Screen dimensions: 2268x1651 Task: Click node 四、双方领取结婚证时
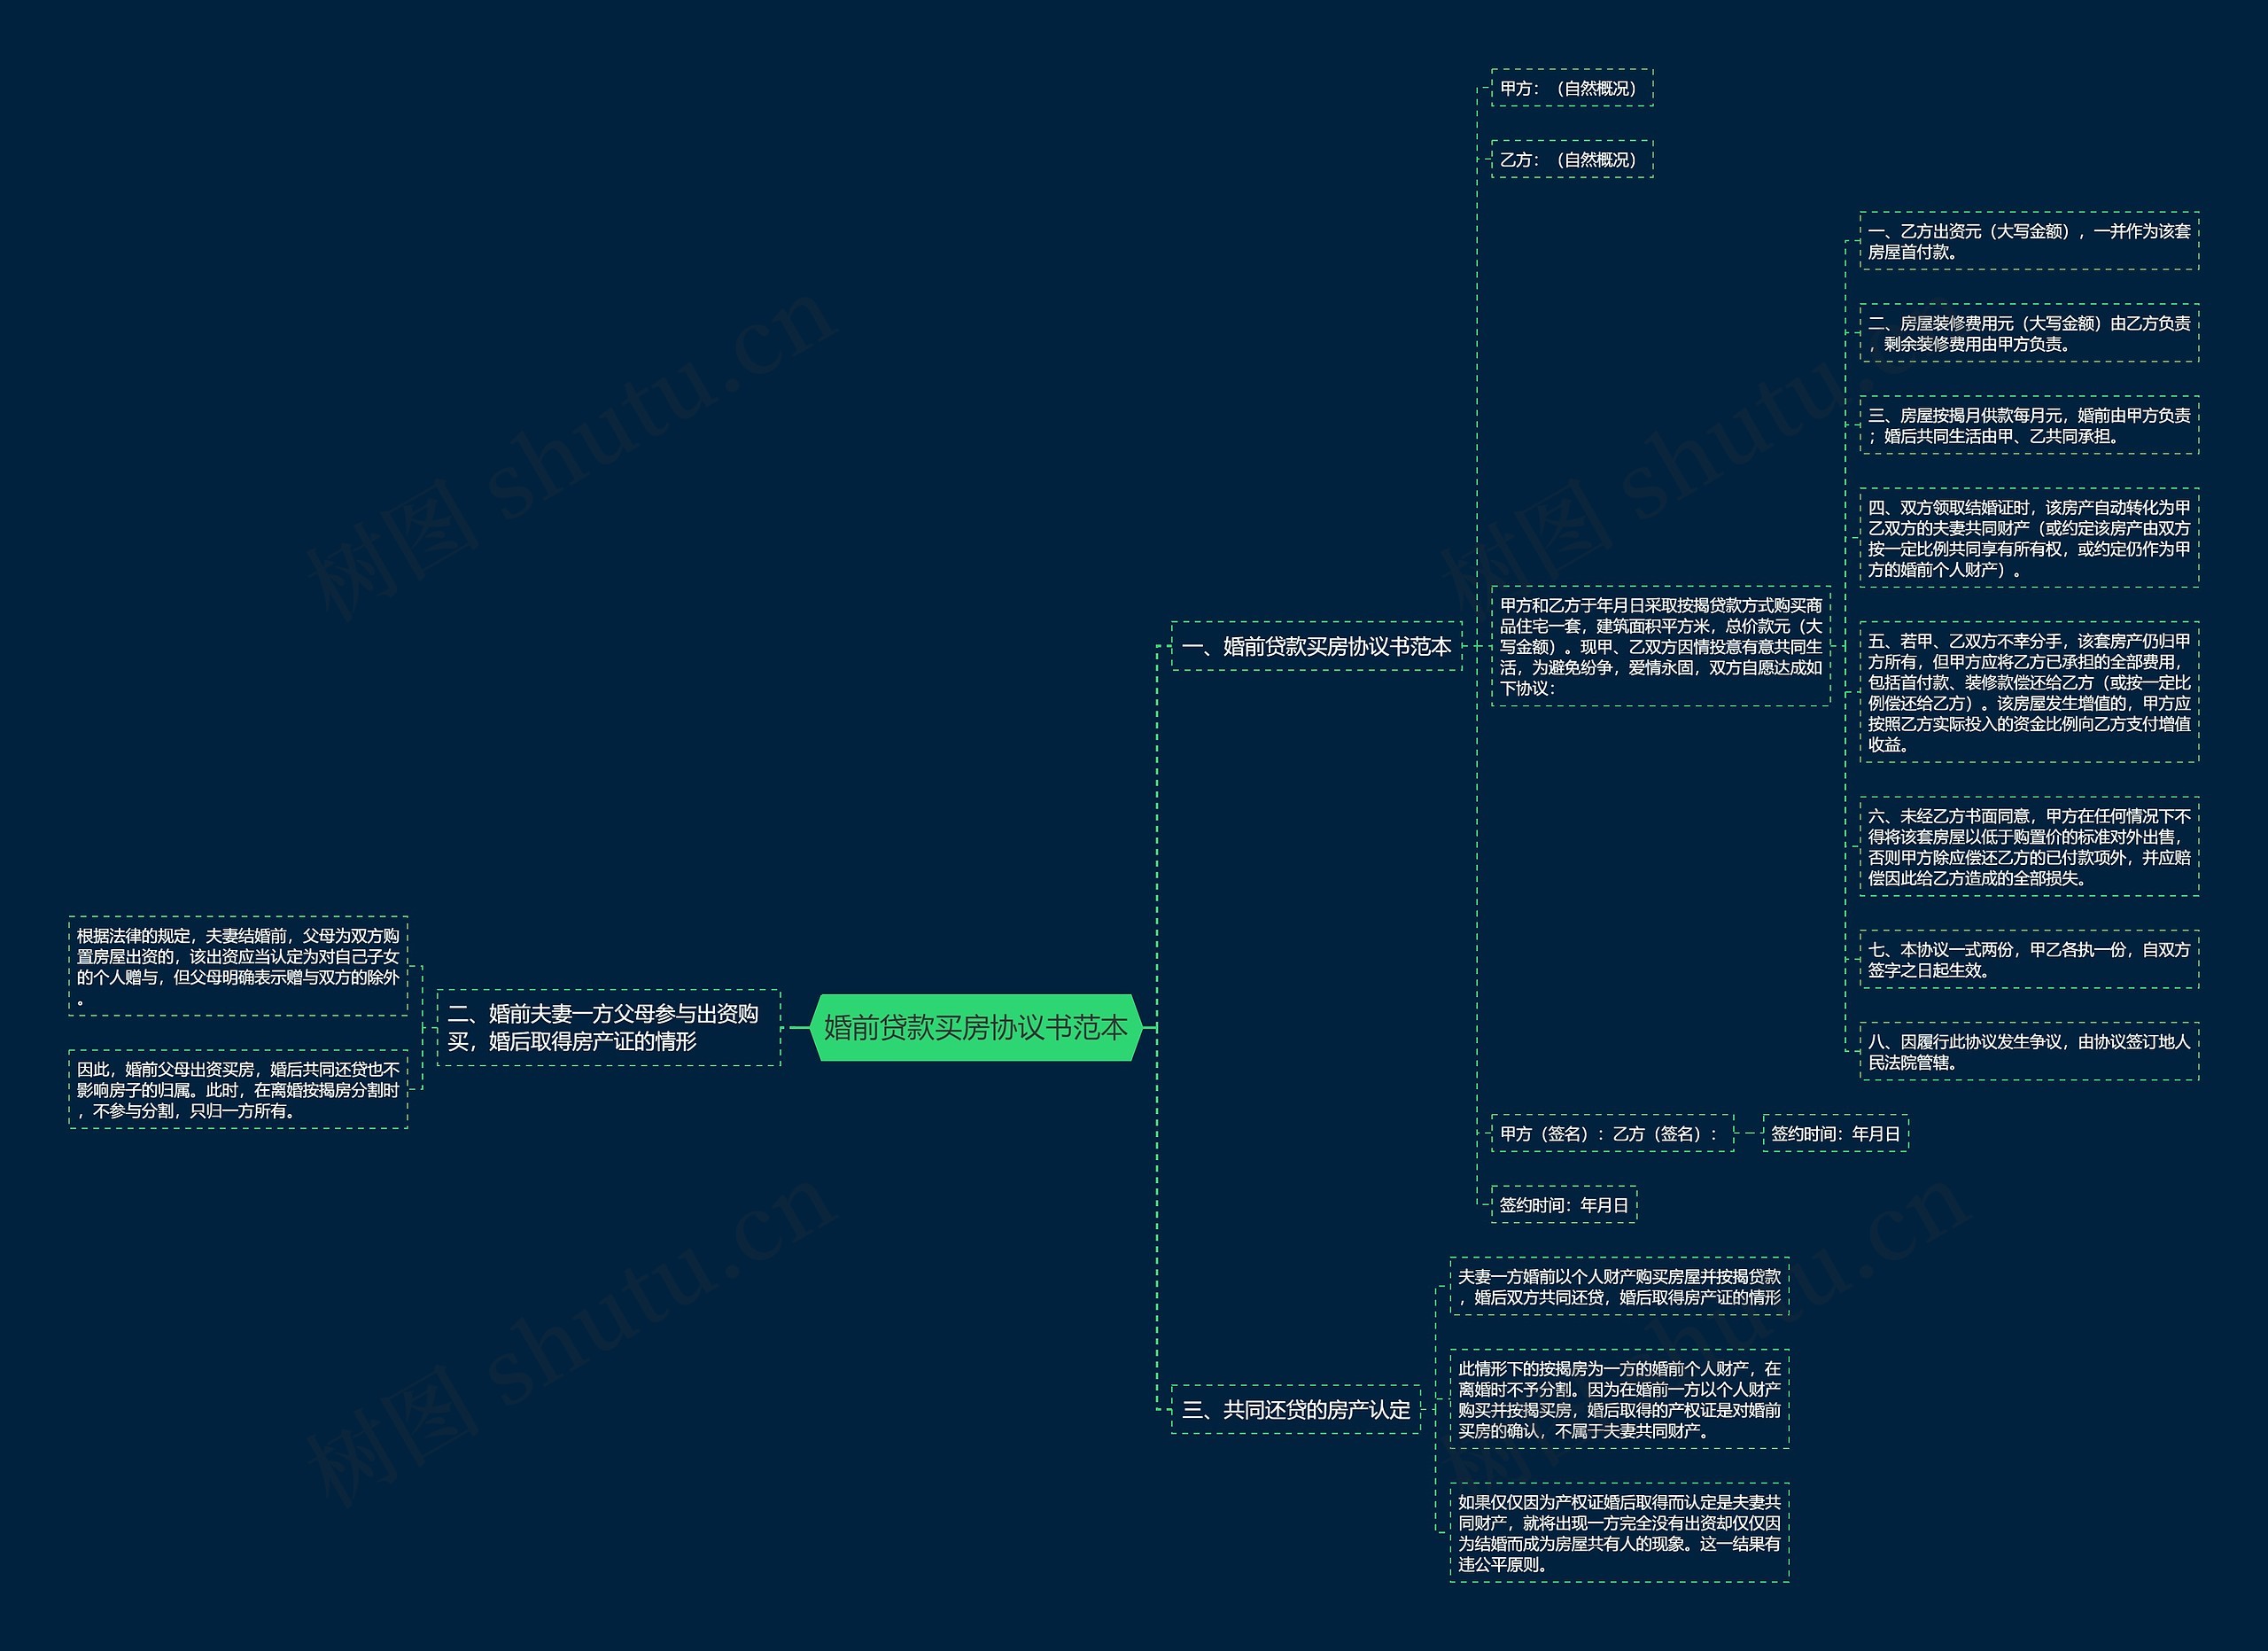[x=2029, y=538]
